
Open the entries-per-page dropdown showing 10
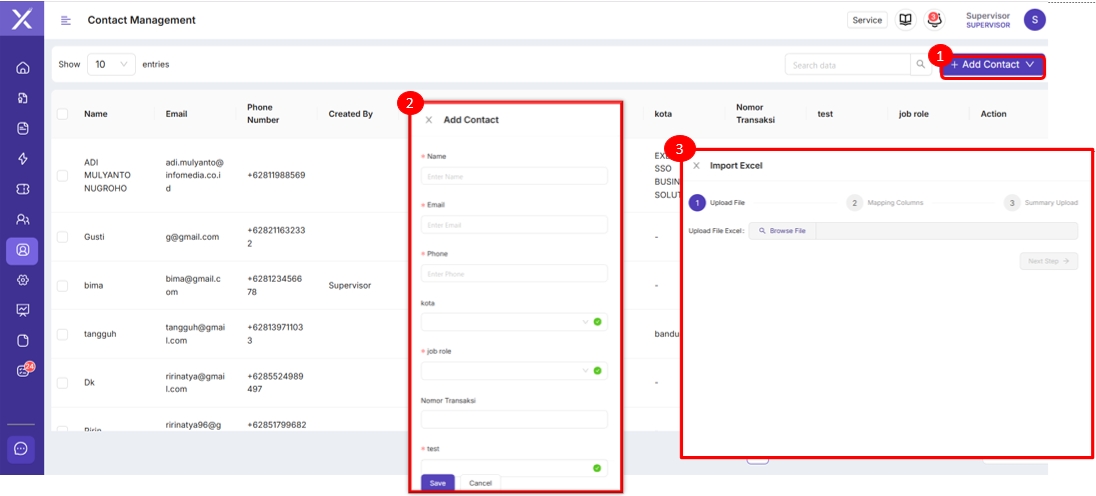pyautogui.click(x=111, y=64)
